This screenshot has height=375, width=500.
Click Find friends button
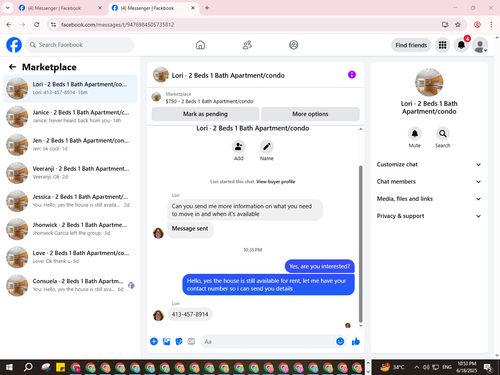(411, 45)
